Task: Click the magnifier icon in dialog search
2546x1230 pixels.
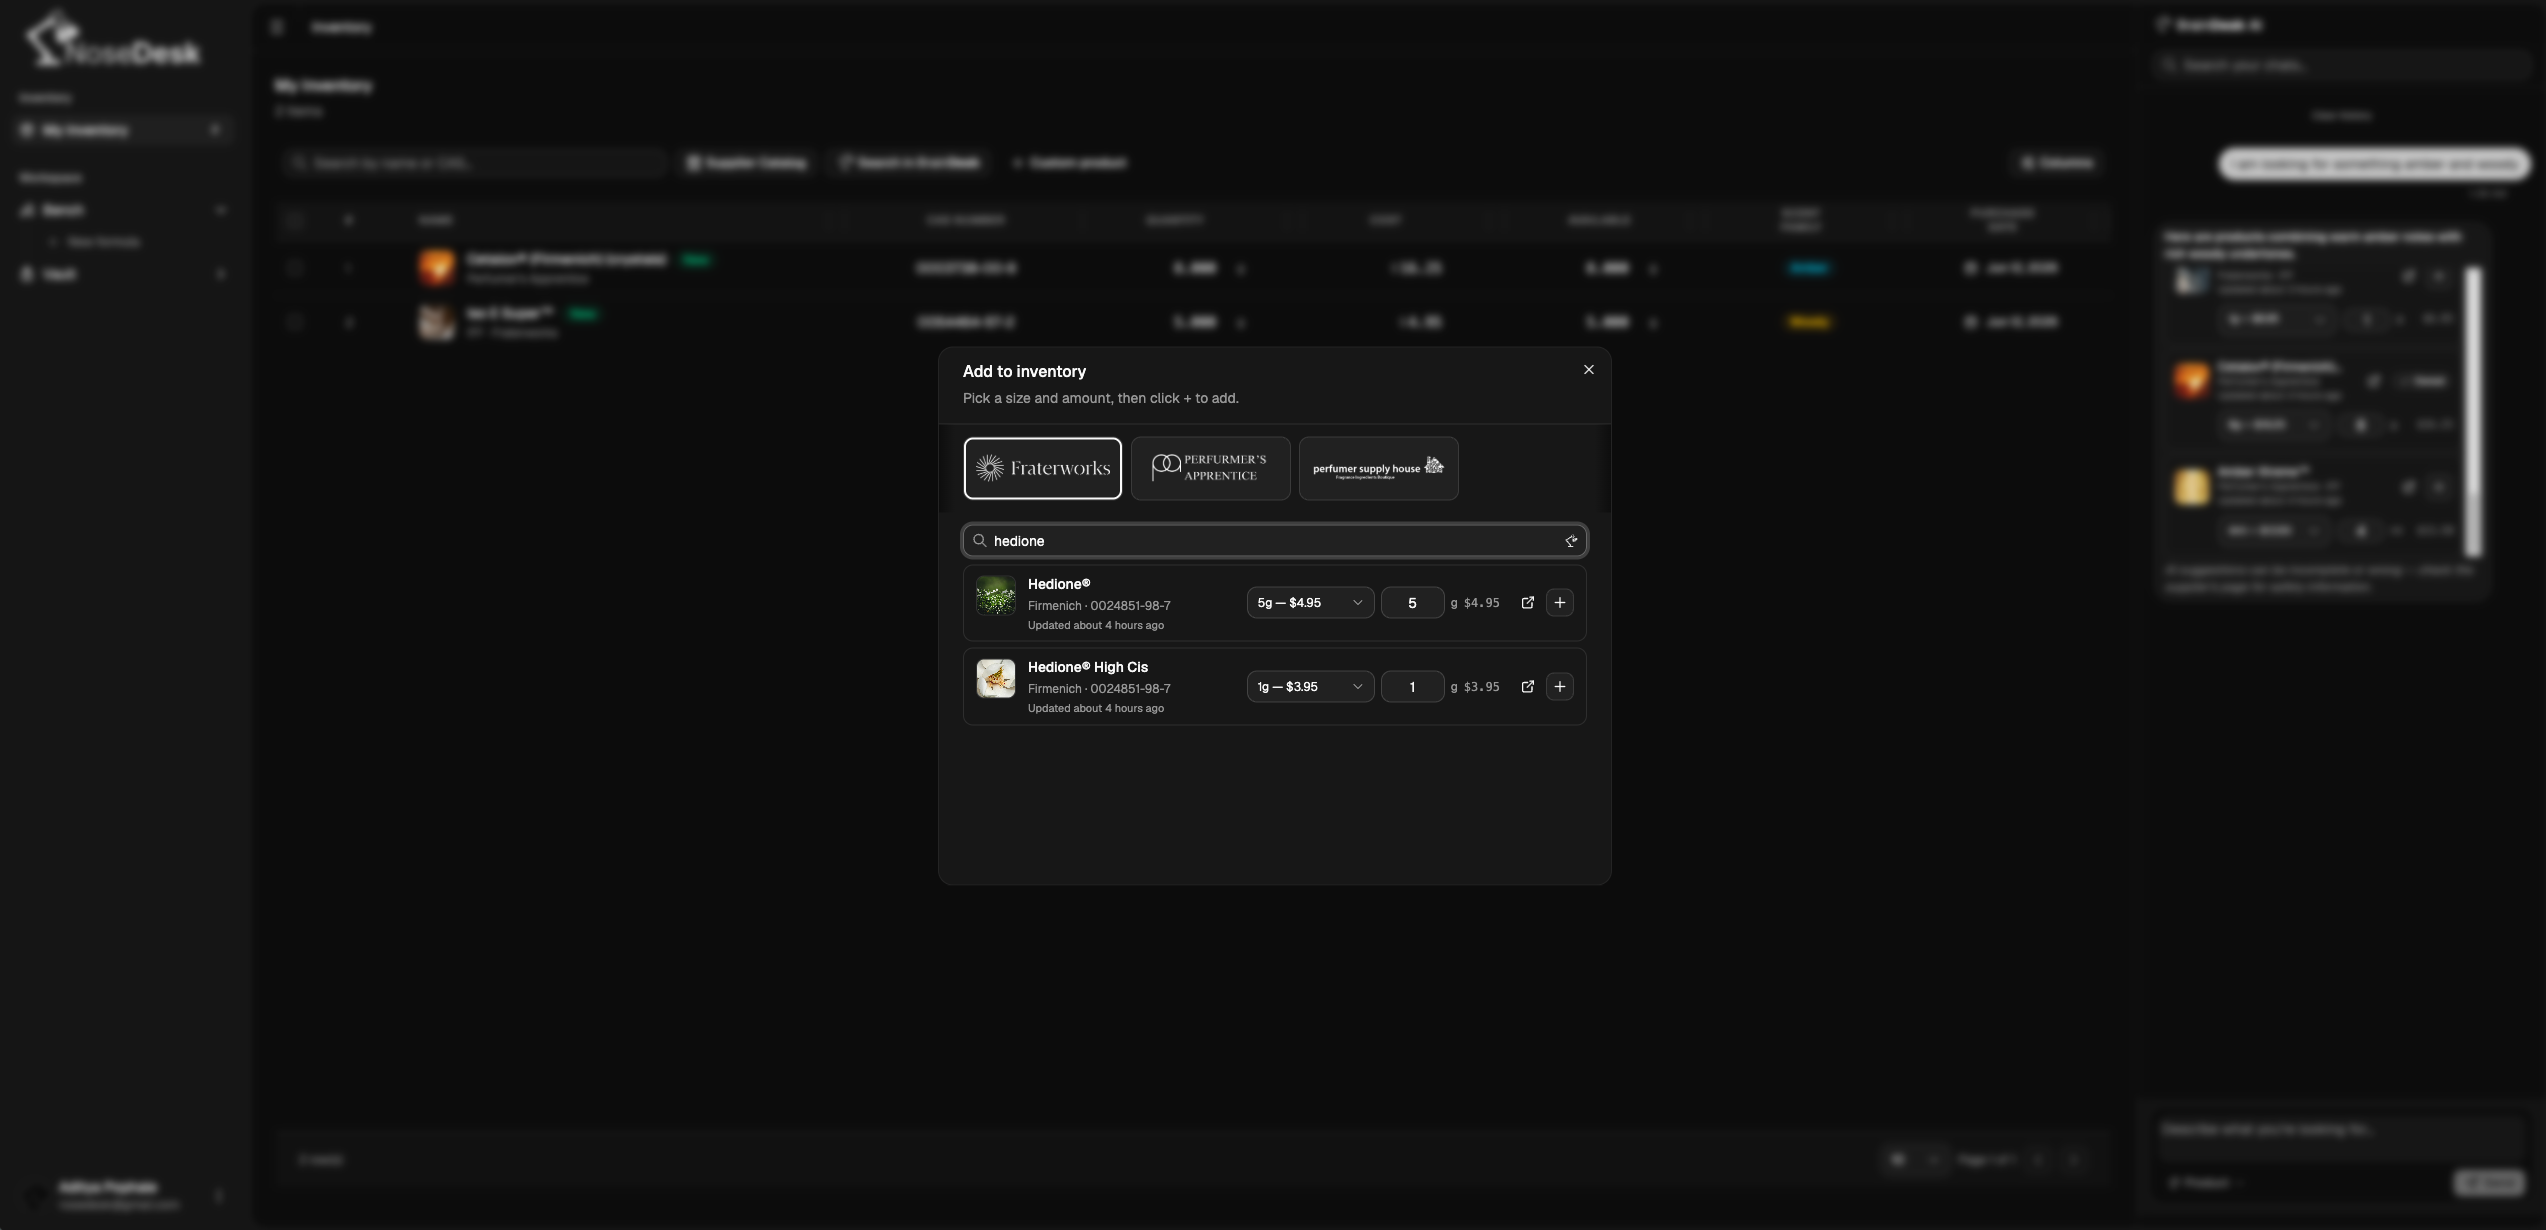Action: pyautogui.click(x=980, y=541)
